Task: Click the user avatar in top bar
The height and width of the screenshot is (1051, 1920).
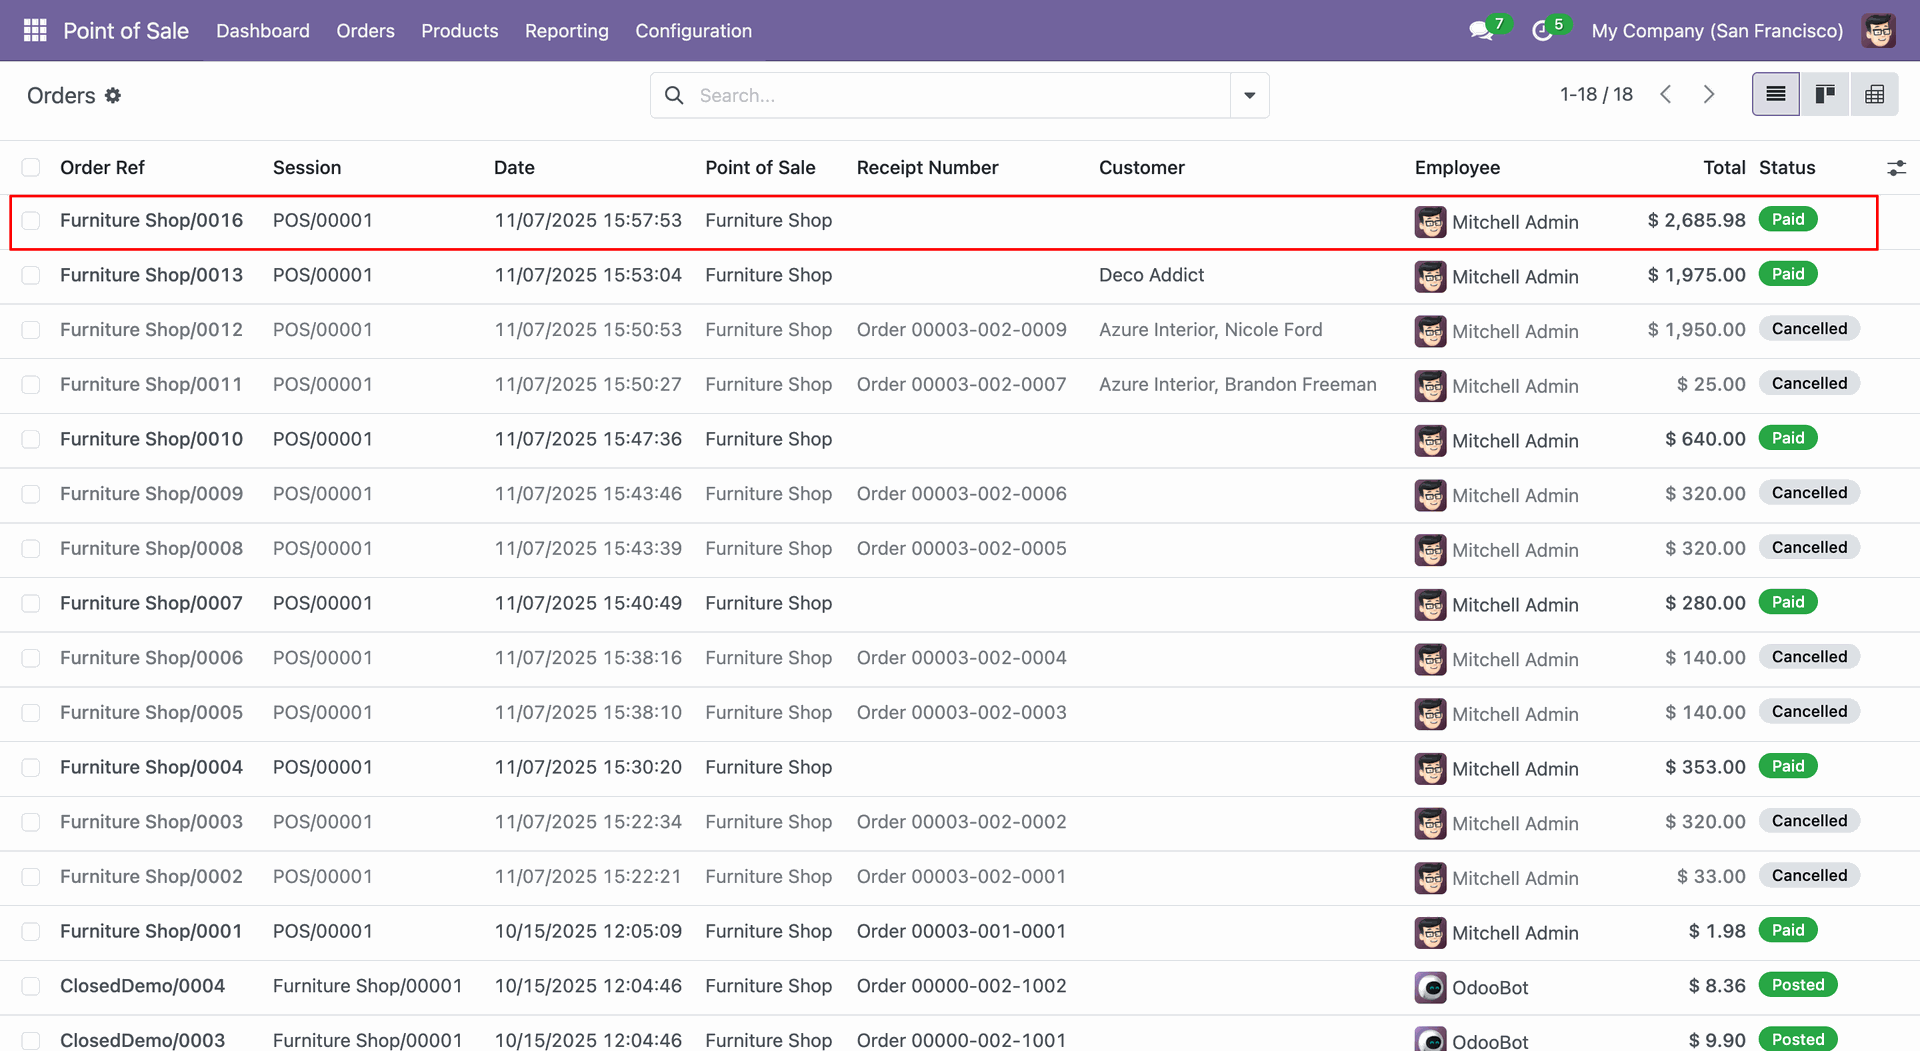Action: click(x=1879, y=31)
